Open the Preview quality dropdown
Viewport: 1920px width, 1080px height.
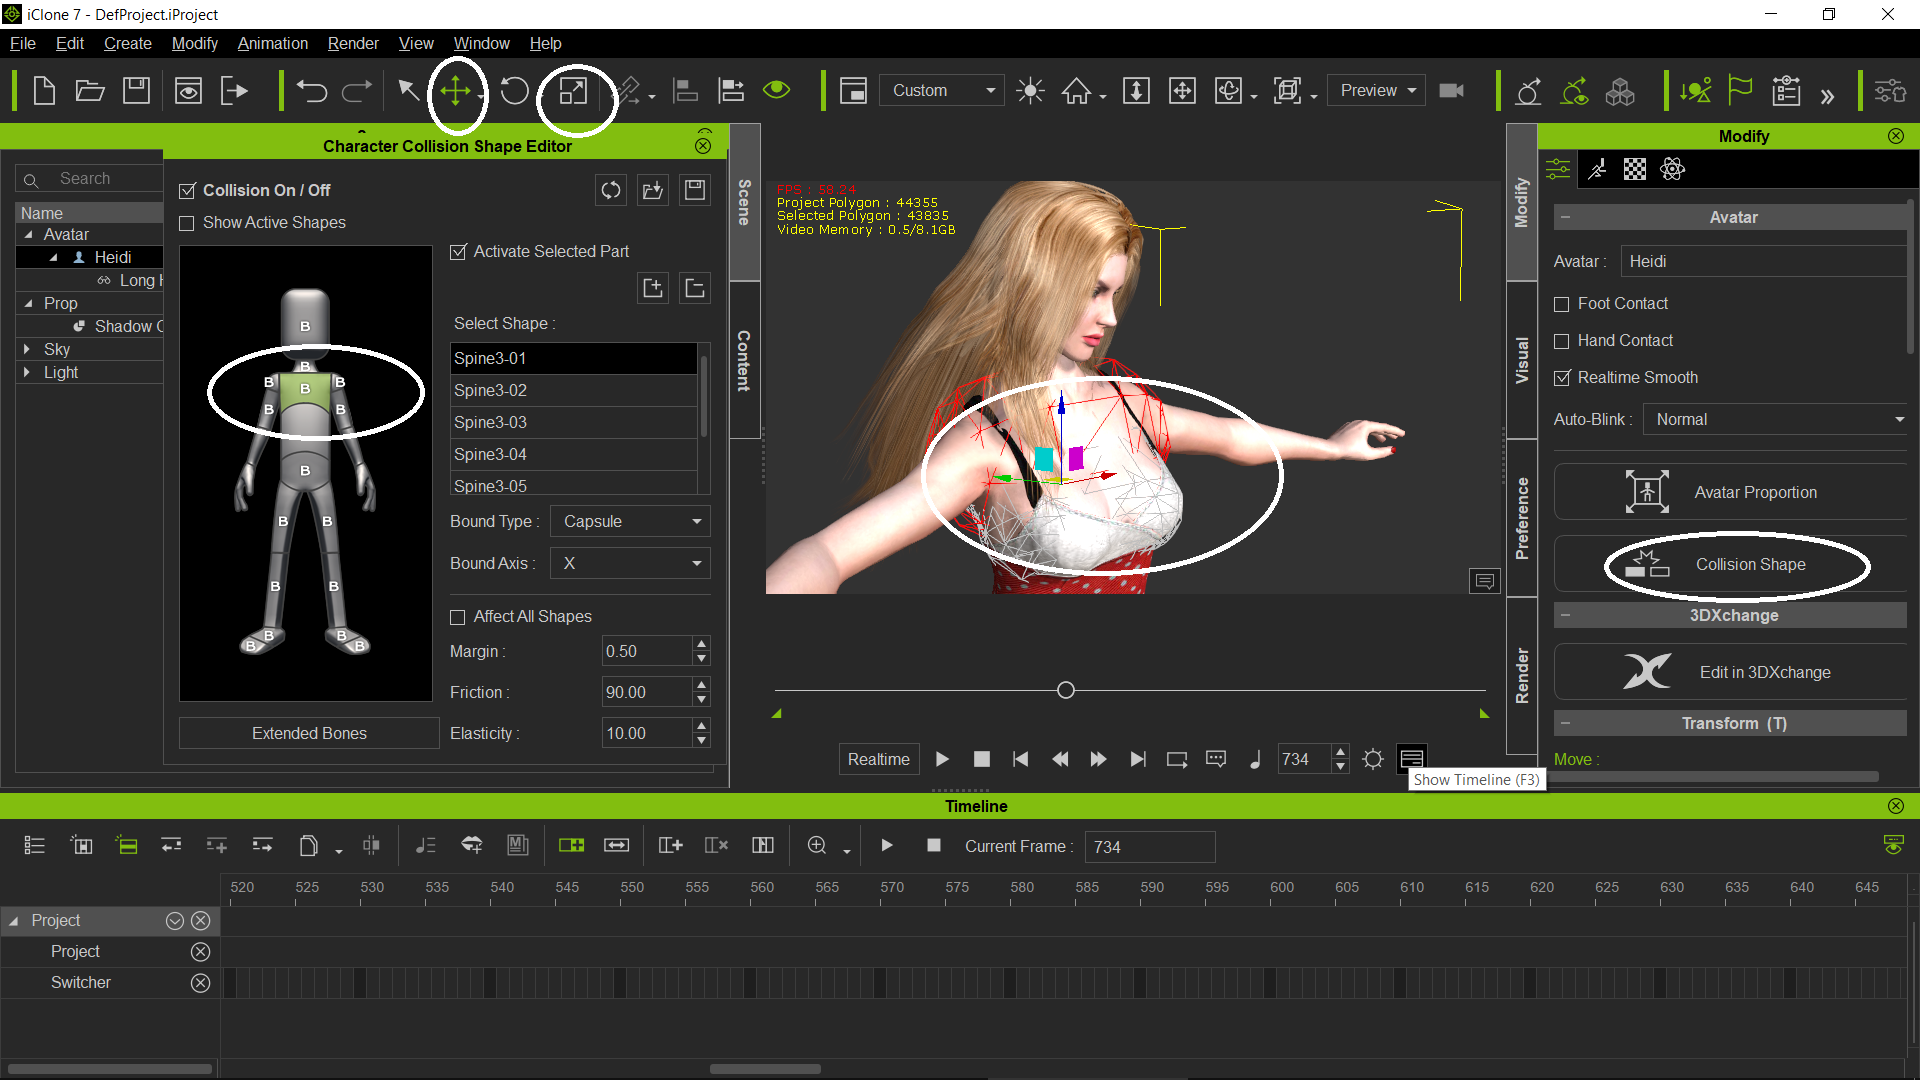coord(1378,91)
